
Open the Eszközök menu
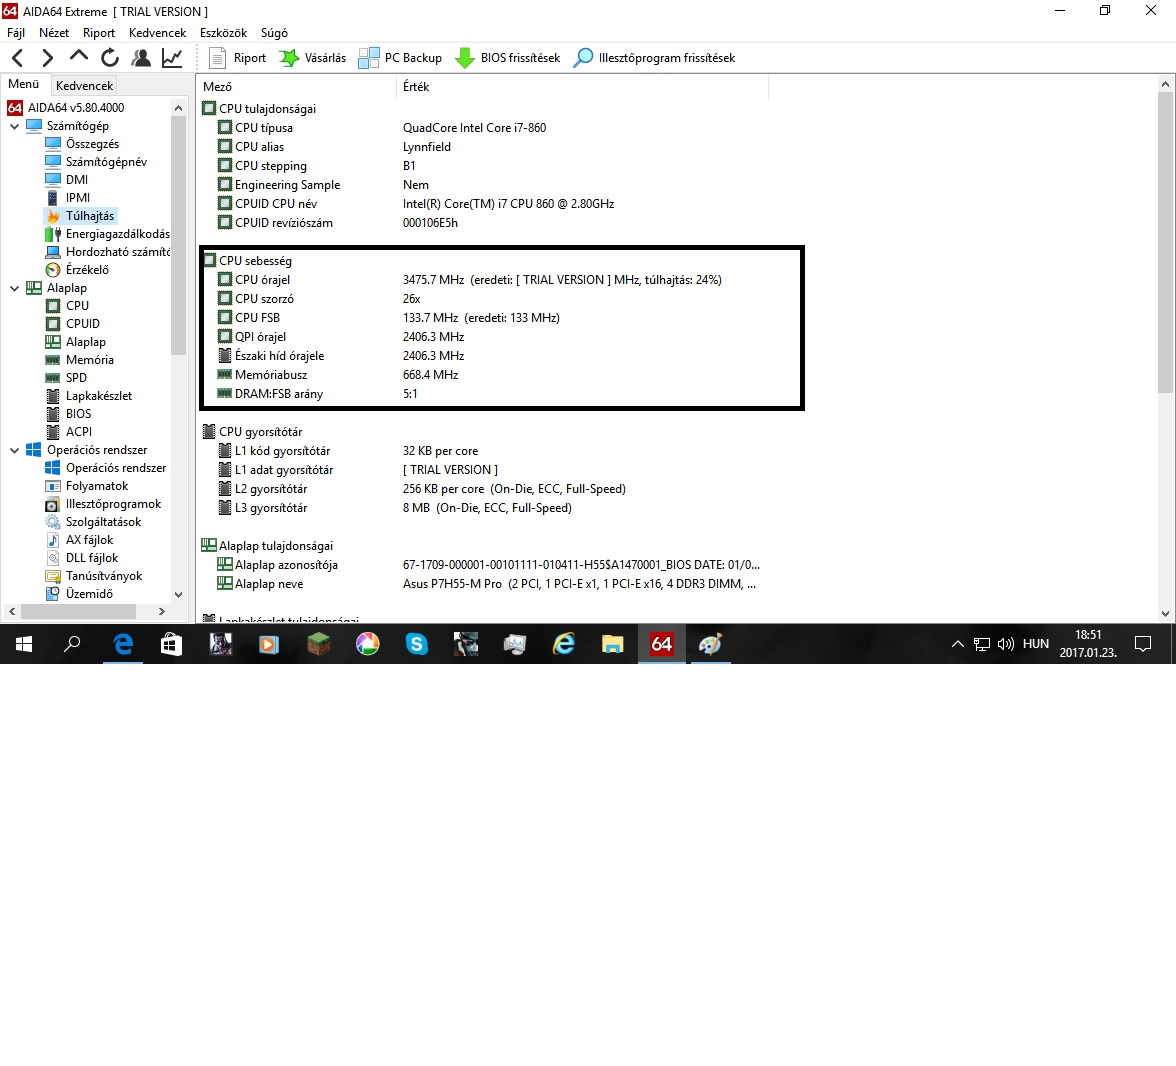(x=224, y=33)
